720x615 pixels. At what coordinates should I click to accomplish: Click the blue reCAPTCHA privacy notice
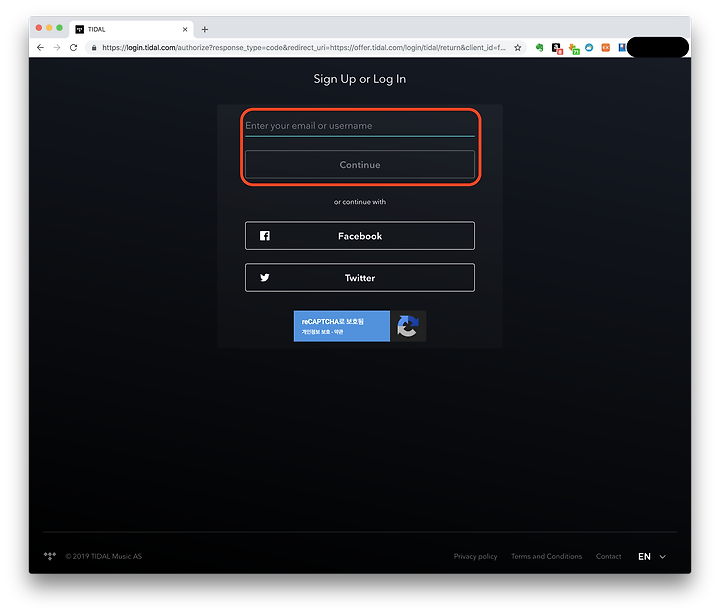pyautogui.click(x=342, y=326)
